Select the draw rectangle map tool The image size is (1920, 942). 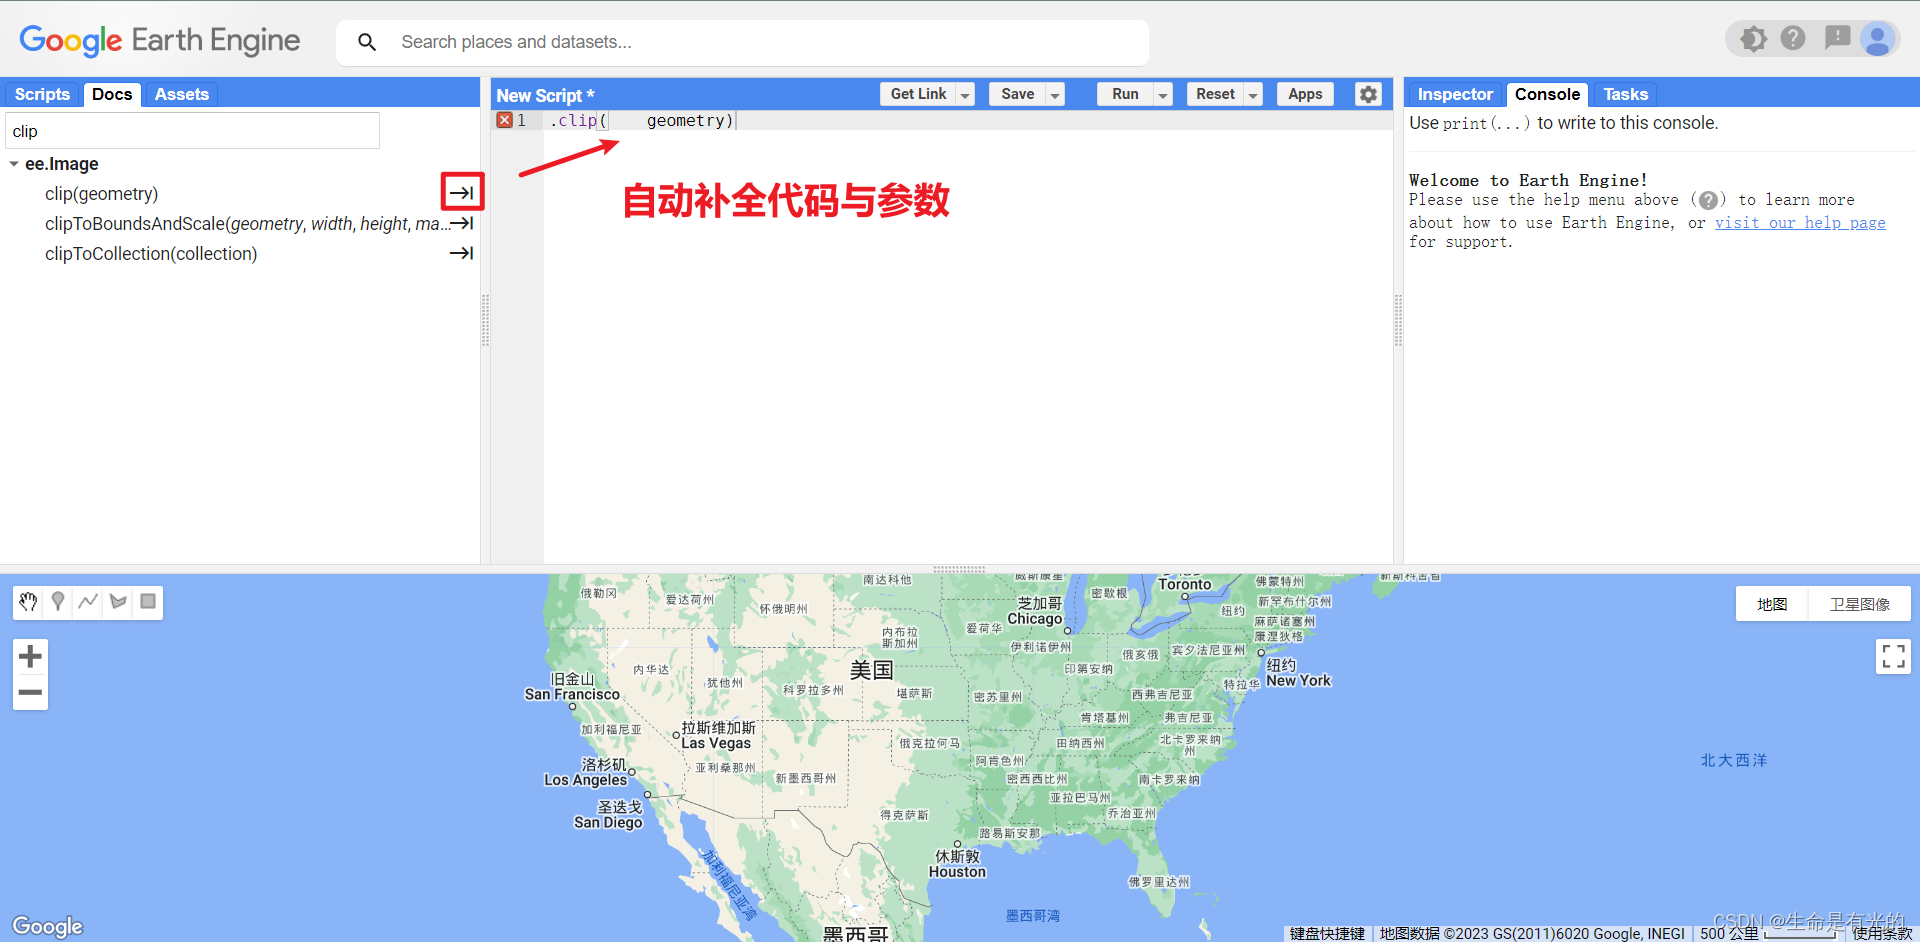[x=148, y=602]
